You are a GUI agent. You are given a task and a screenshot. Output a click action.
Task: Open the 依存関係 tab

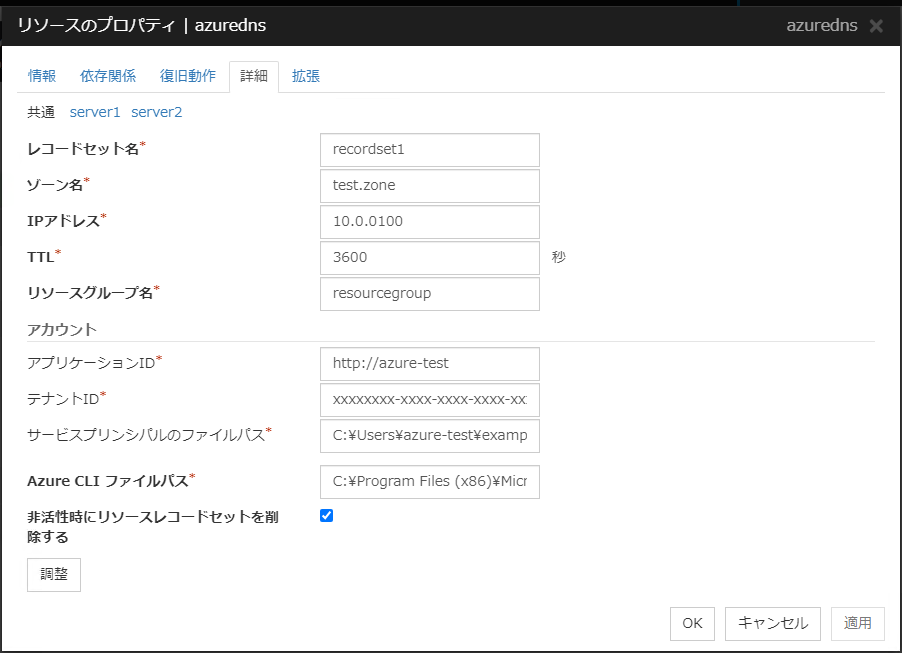pyautogui.click(x=107, y=75)
